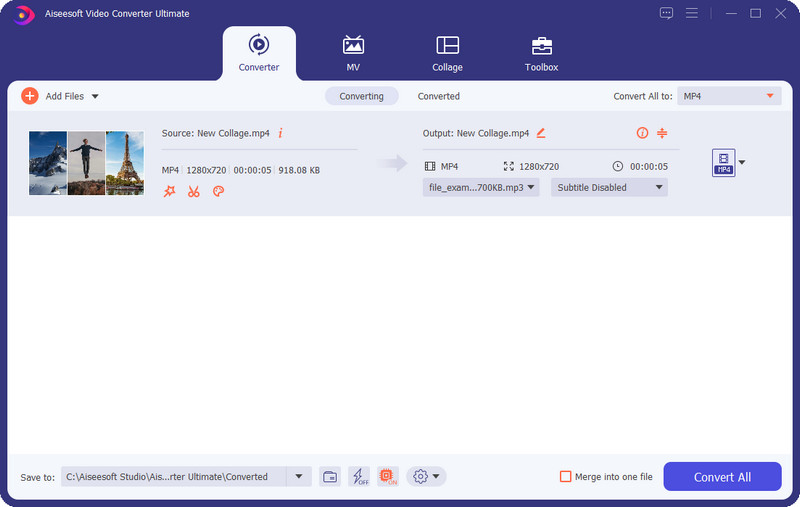The width and height of the screenshot is (800, 507).
Task: Open the Toolbox tab
Action: [x=541, y=54]
